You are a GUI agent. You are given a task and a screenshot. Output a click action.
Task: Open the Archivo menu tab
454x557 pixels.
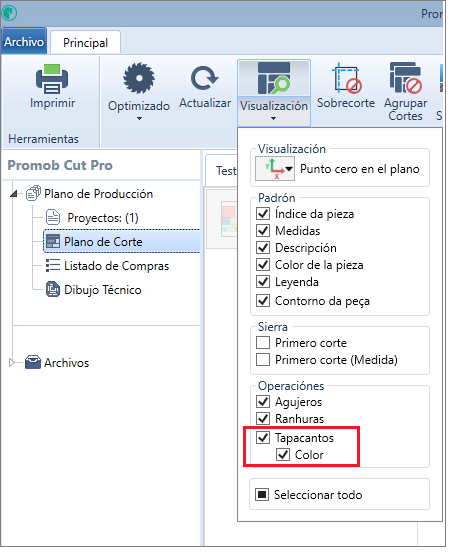click(x=24, y=42)
